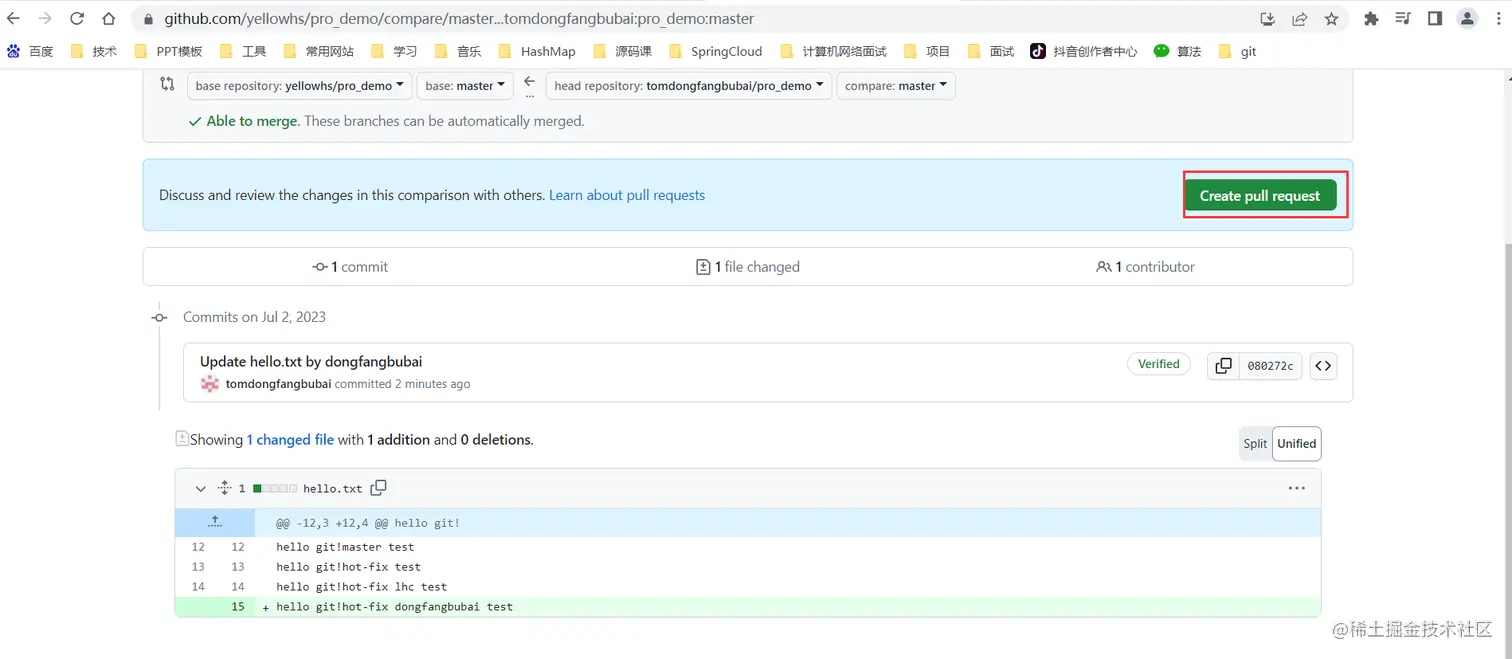This screenshot has height=659, width=1512.
Task: Open the 项目 bookmark folder
Action: coord(926,51)
